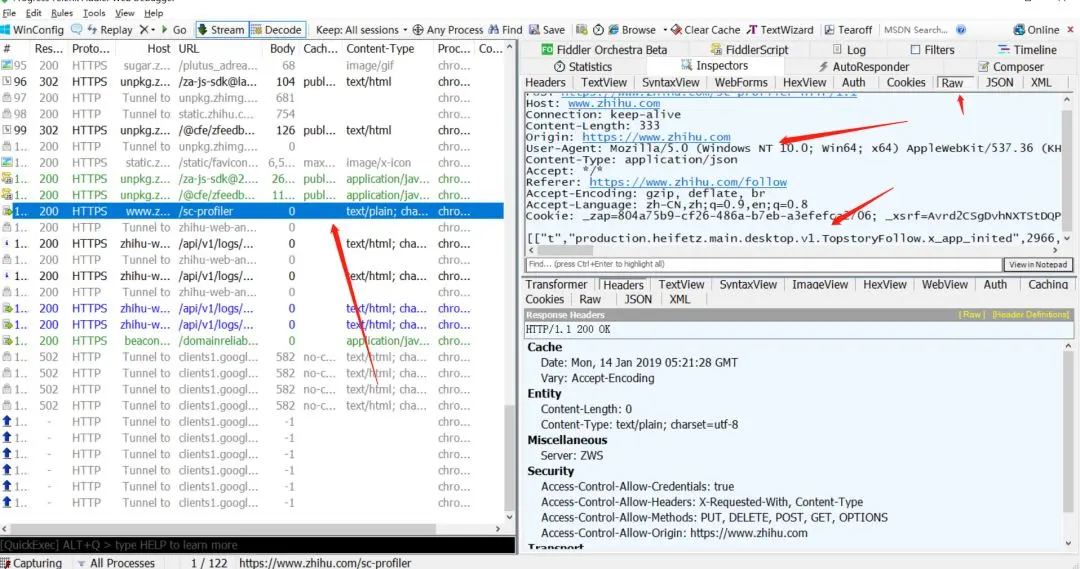Toggle the Decode option

[x=276, y=30]
